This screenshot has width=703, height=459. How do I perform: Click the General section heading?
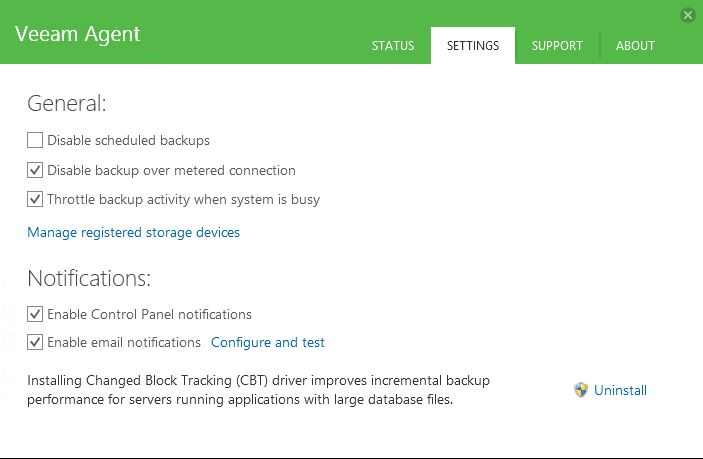pyautogui.click(x=66, y=103)
